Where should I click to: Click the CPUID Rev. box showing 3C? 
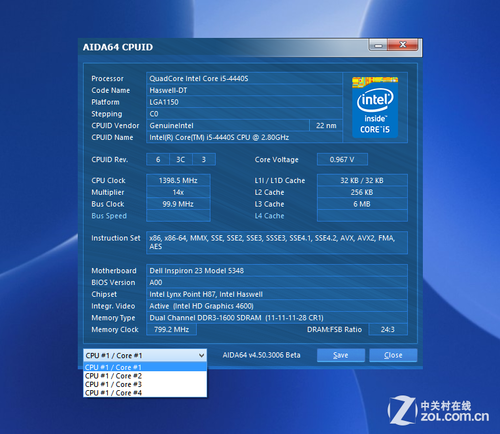point(181,160)
